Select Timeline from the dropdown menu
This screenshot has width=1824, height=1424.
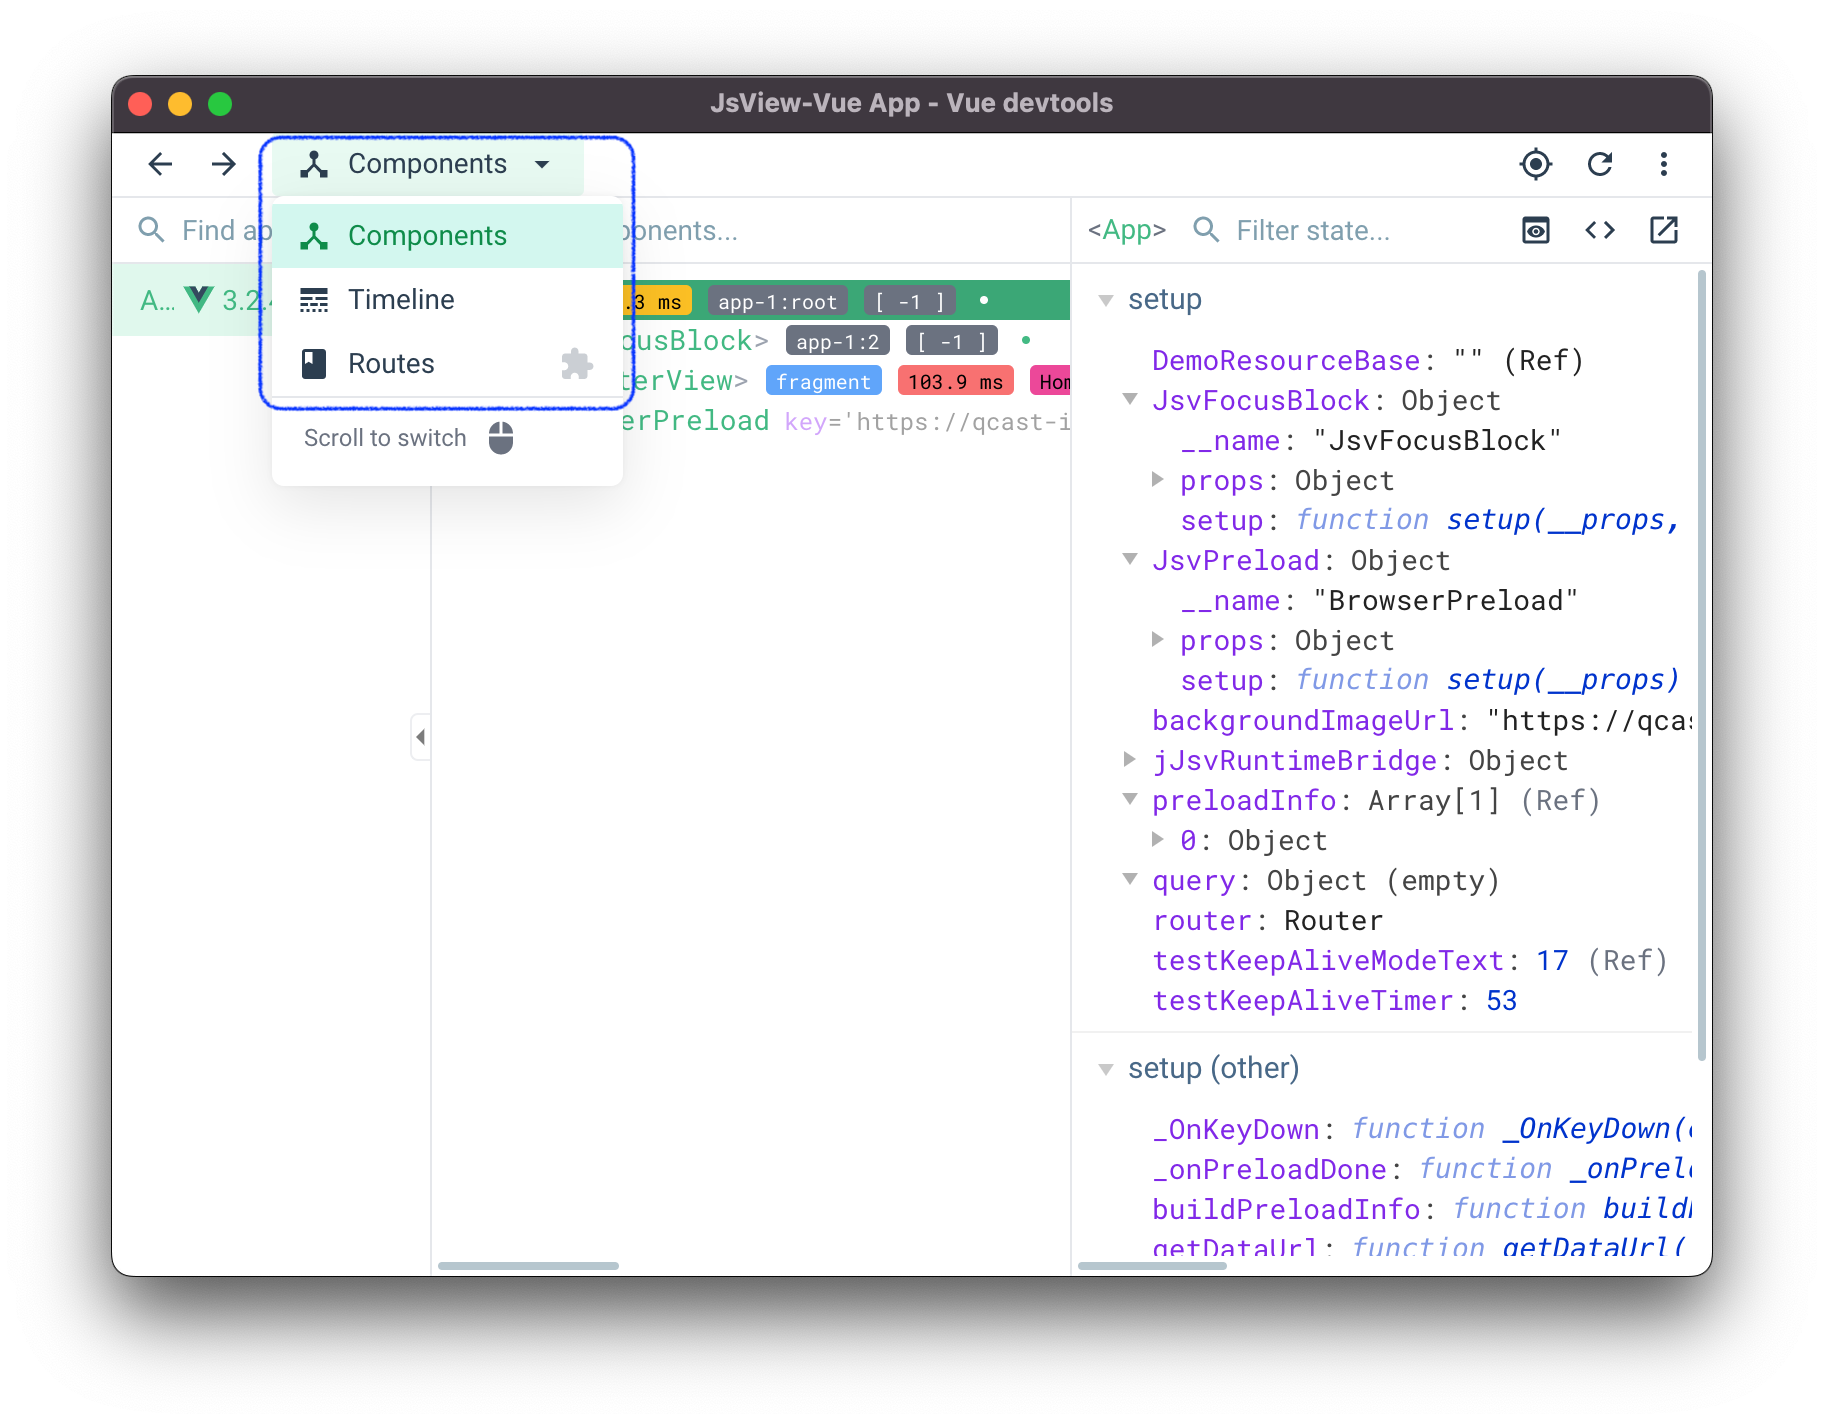pos(401,300)
